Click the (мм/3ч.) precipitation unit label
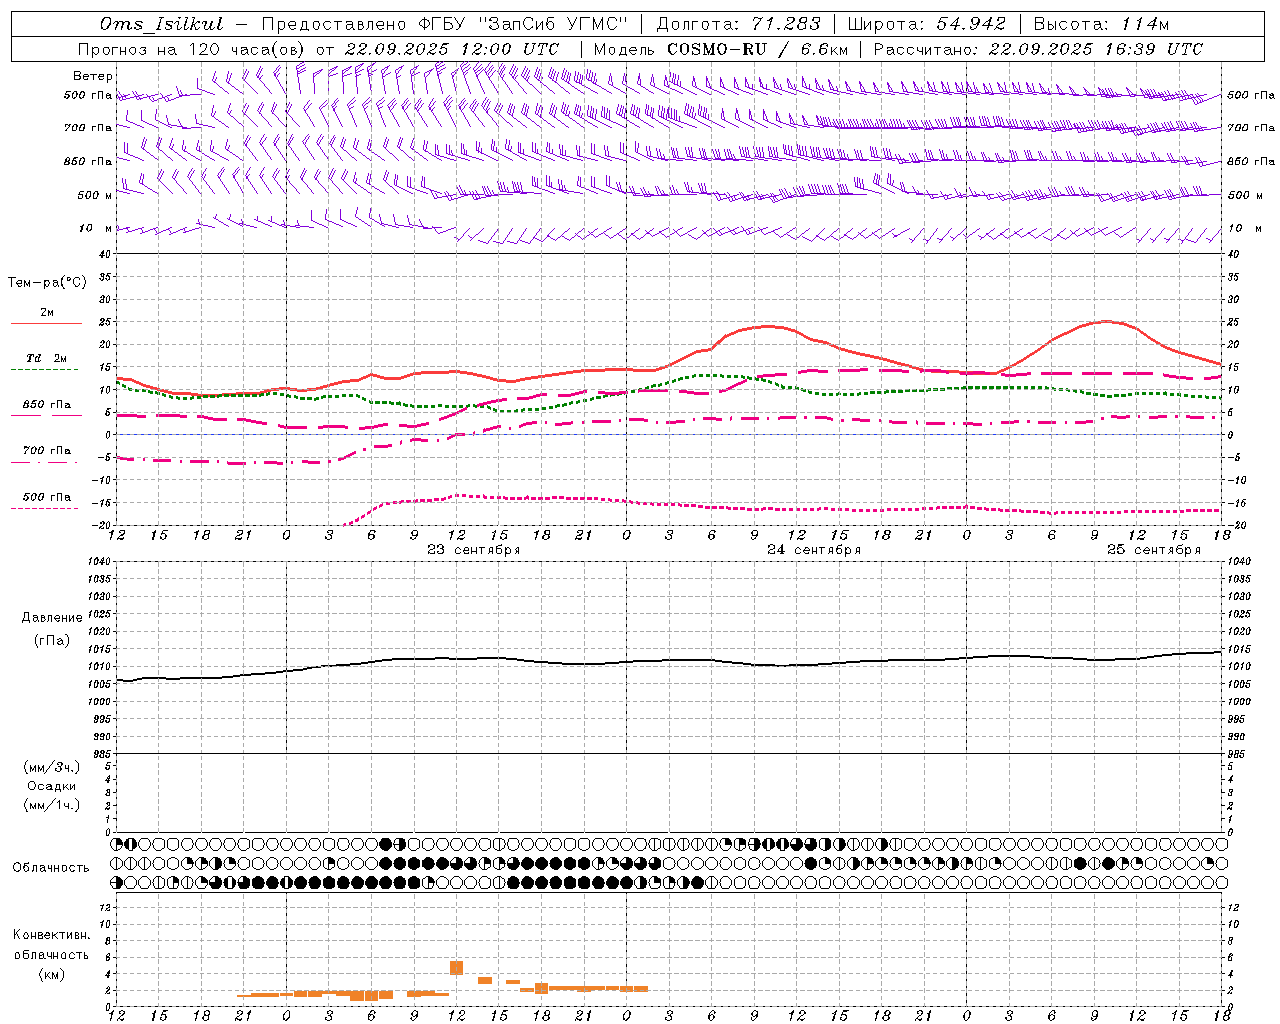The width and height of the screenshot is (1280, 1024). coord(52,768)
